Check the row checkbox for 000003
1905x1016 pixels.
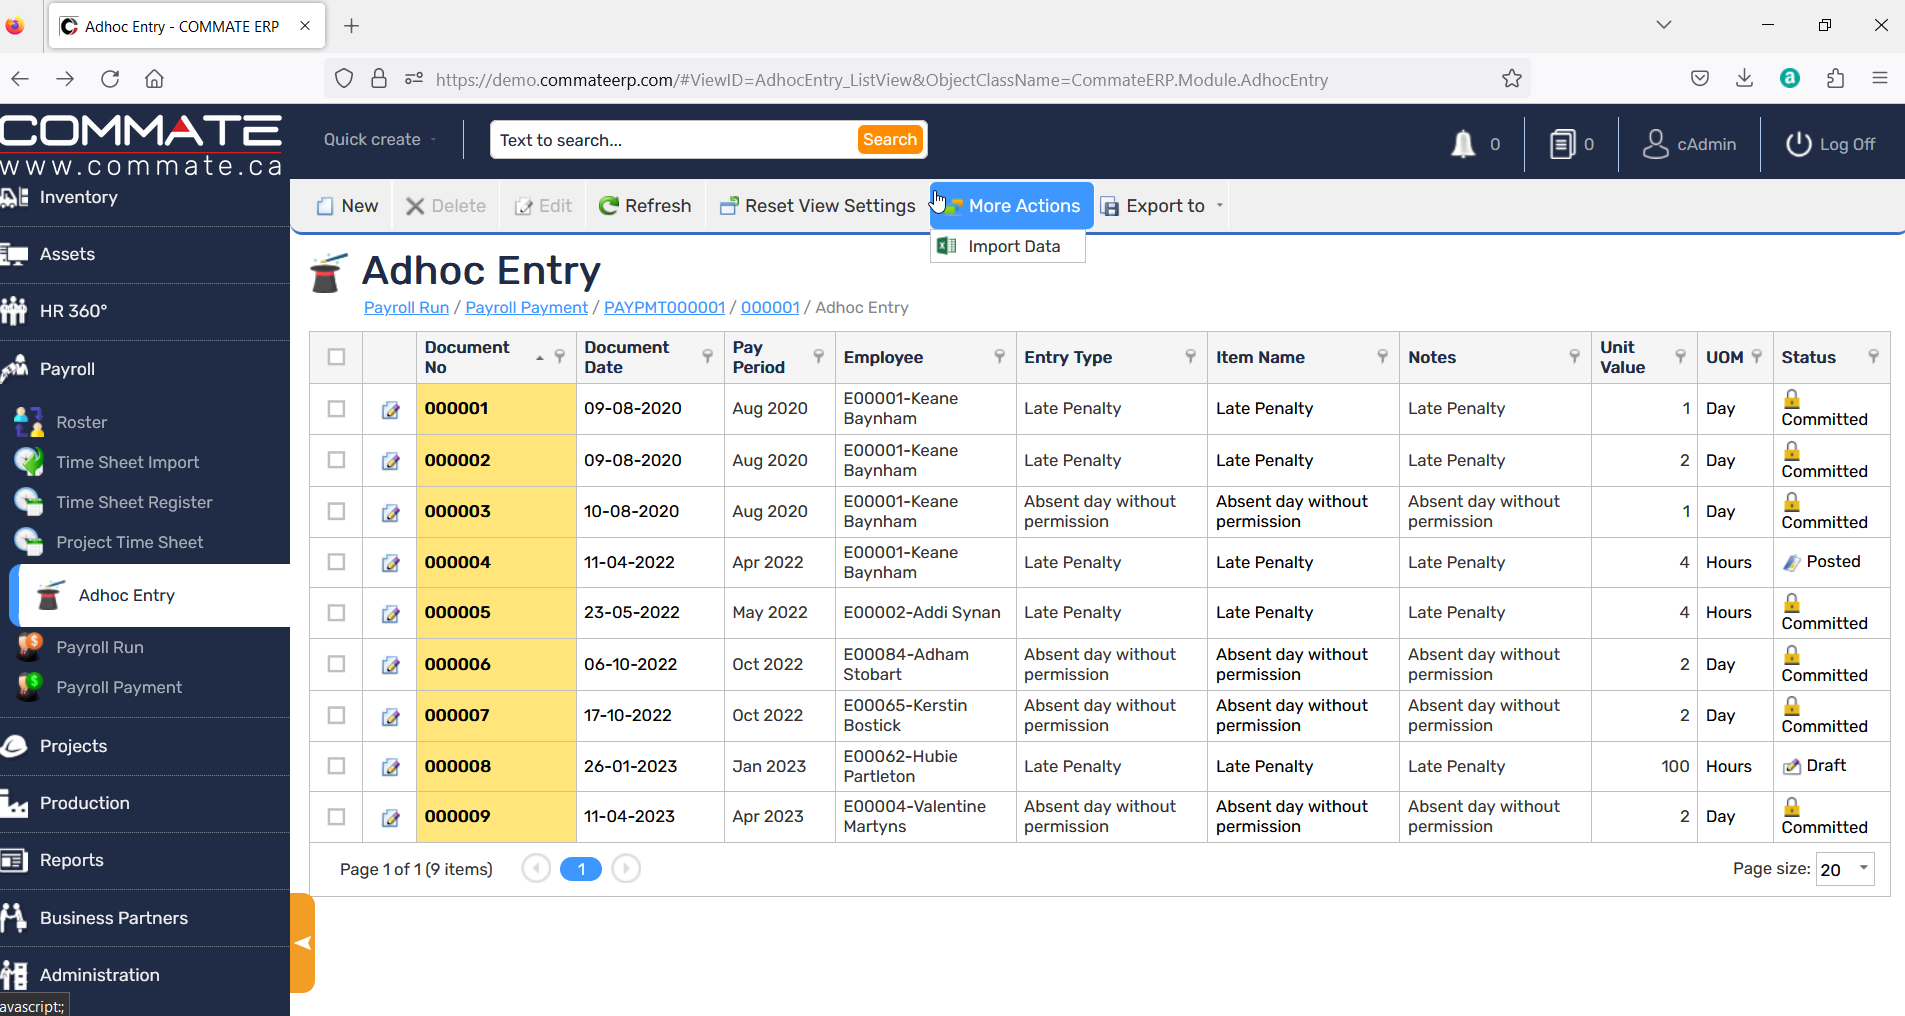tap(337, 511)
